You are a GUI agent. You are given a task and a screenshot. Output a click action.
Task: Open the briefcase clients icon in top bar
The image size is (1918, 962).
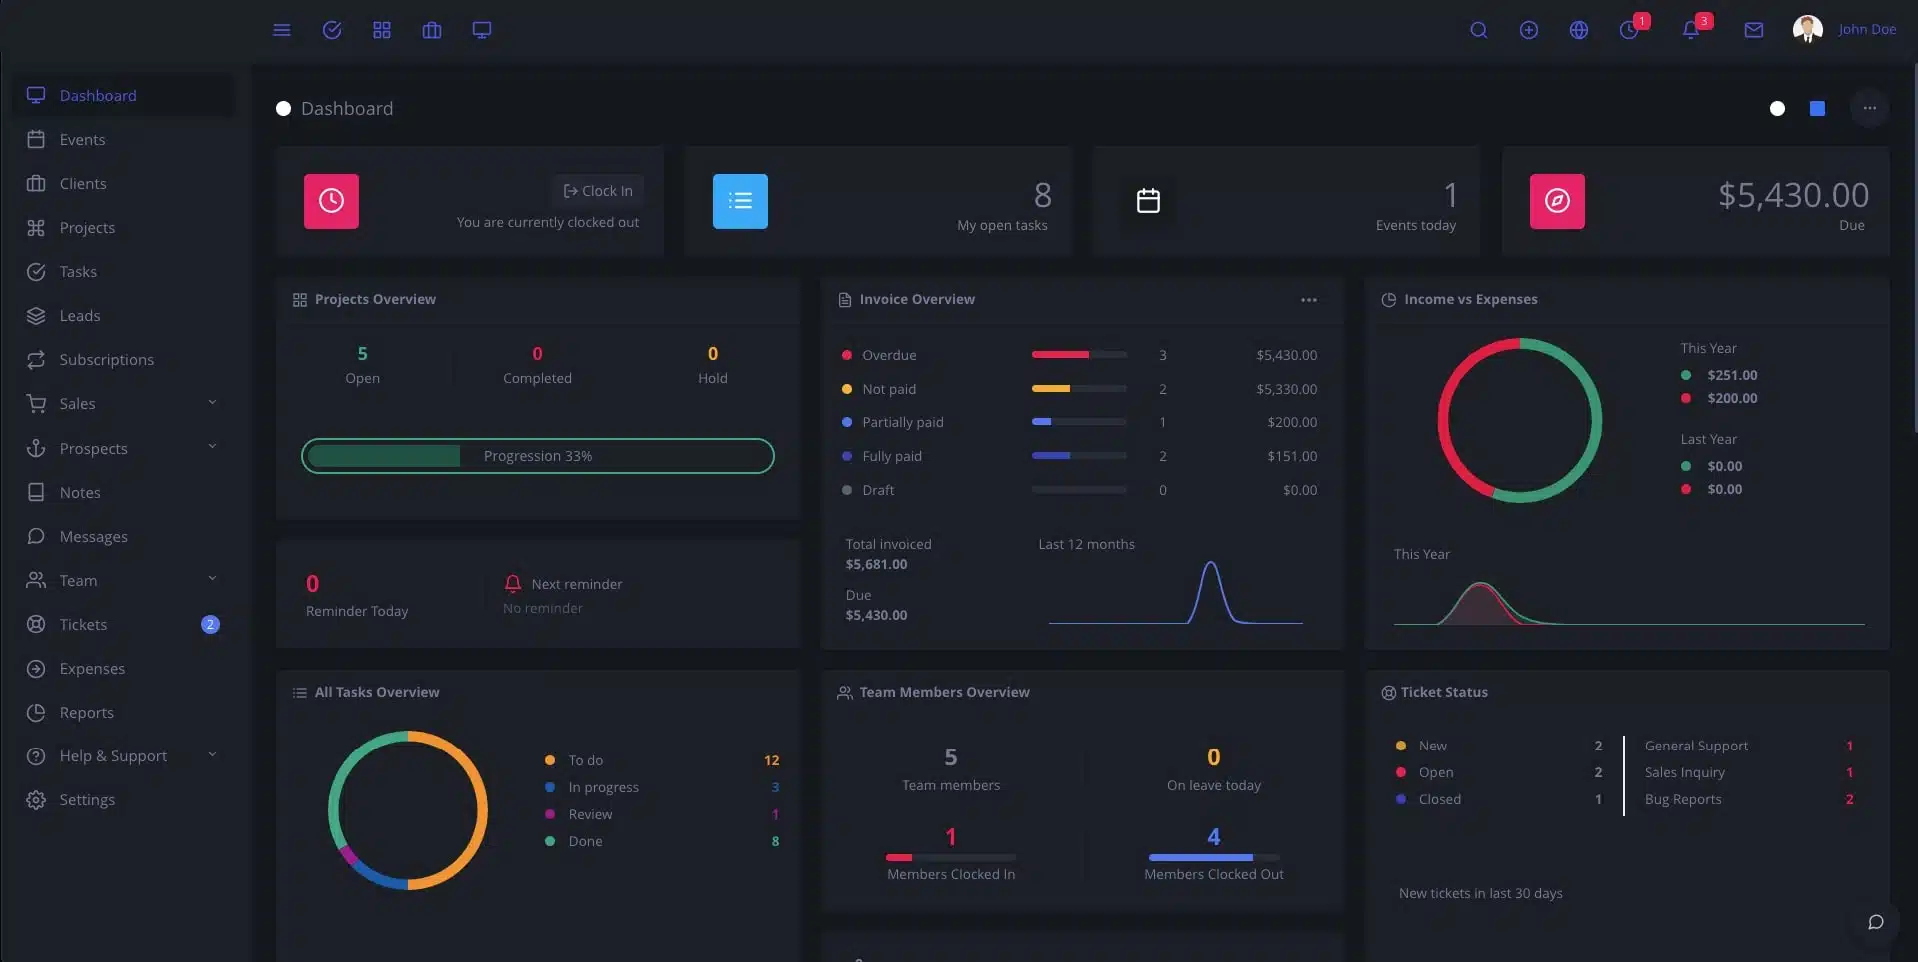pyautogui.click(x=432, y=30)
